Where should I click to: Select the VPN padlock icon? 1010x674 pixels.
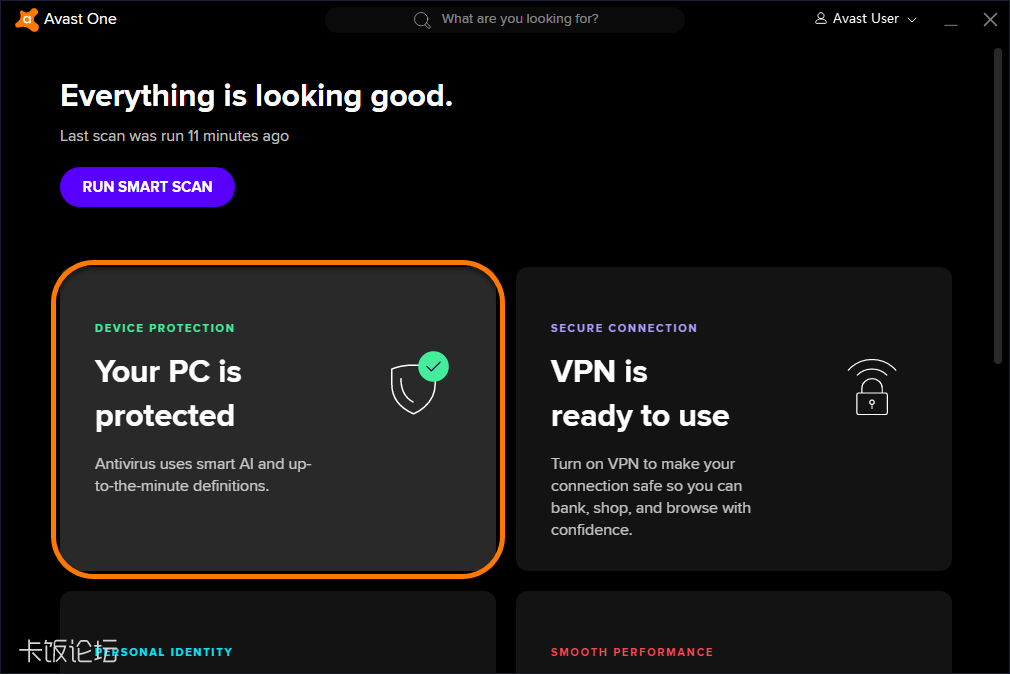click(x=871, y=387)
